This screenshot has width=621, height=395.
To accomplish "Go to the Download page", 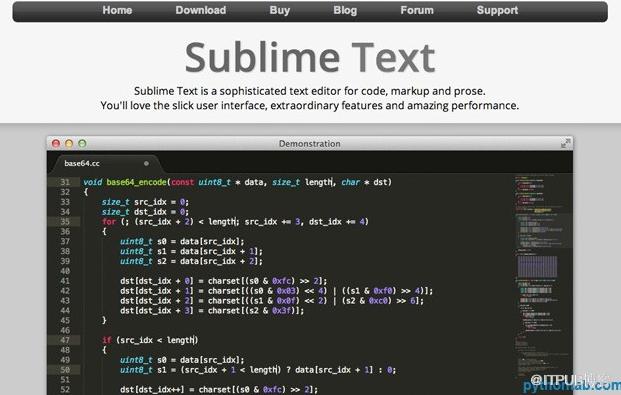I will pos(201,10).
